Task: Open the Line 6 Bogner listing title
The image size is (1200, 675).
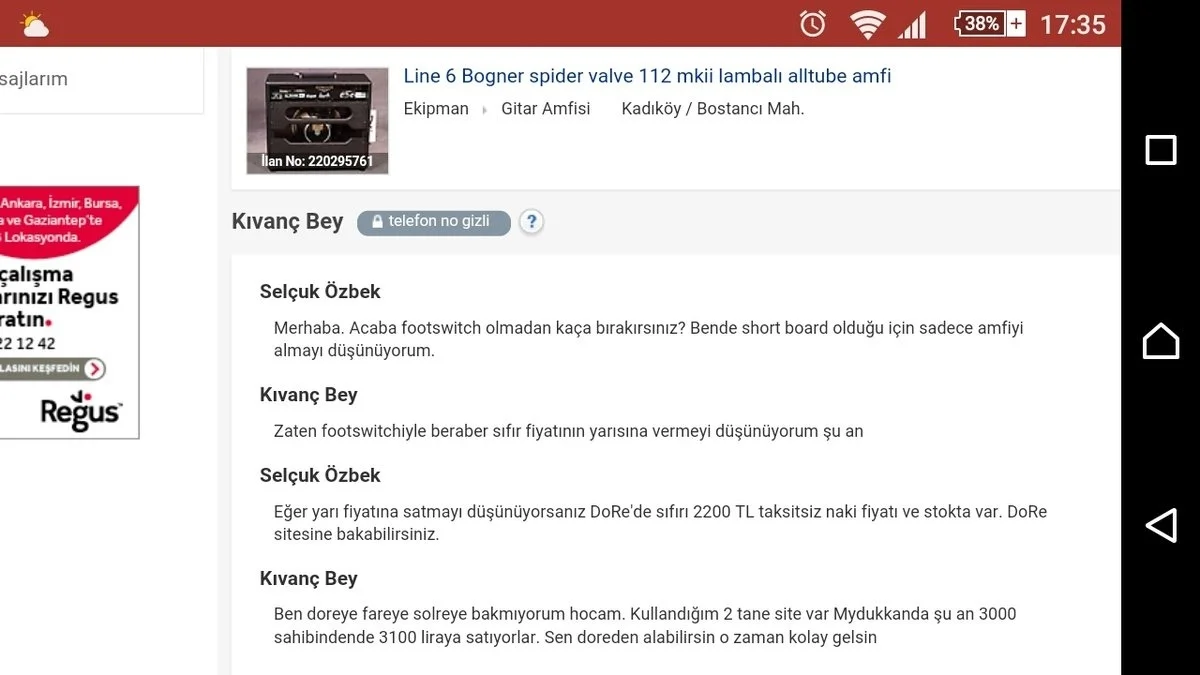Action: 647,77
